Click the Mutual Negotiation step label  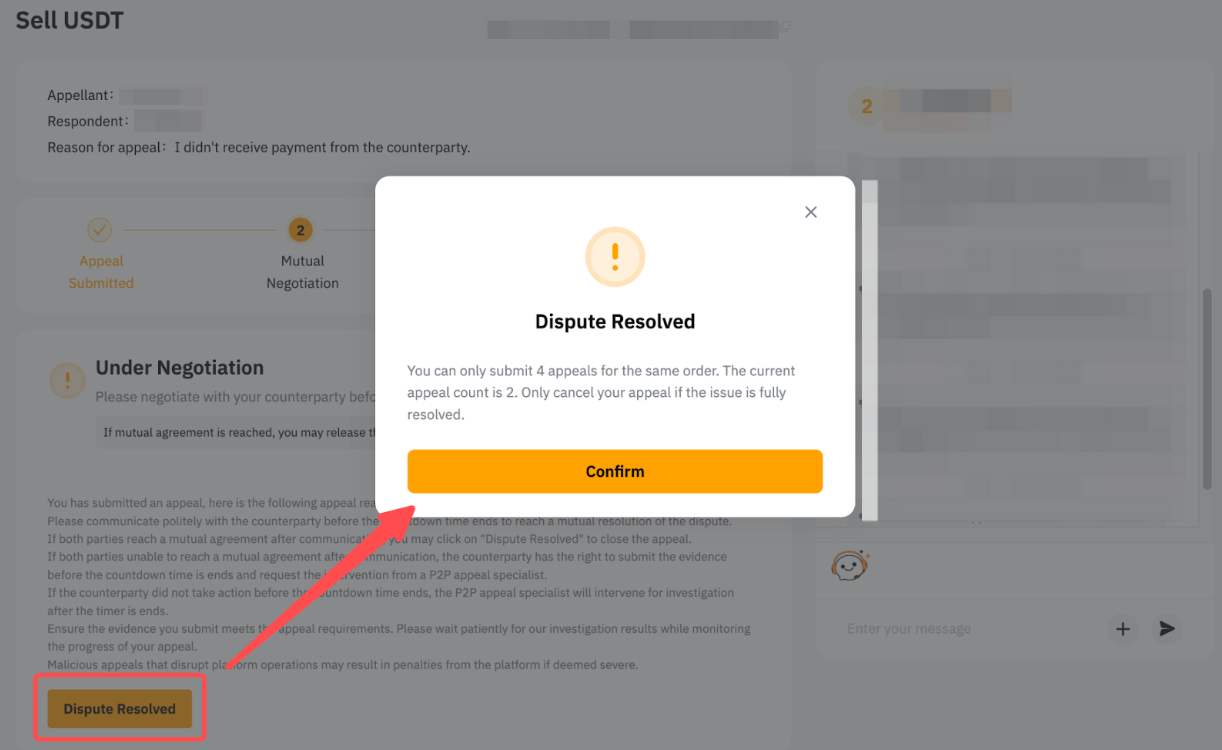tap(302, 272)
